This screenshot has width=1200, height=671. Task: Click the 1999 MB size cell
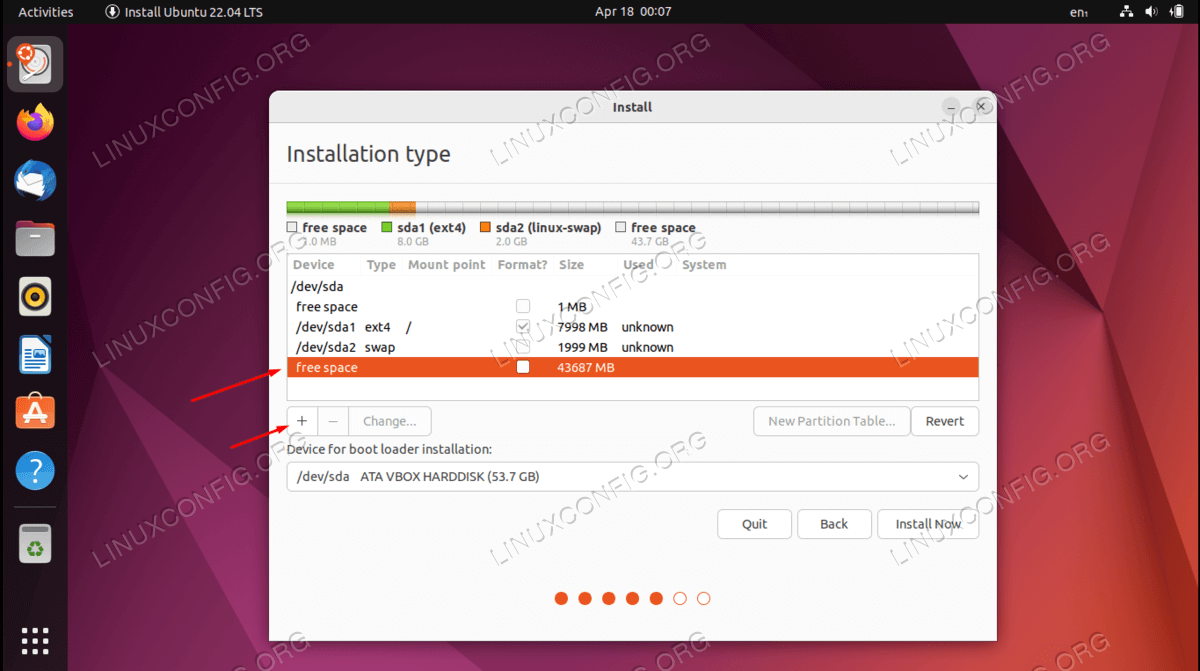[582, 347]
